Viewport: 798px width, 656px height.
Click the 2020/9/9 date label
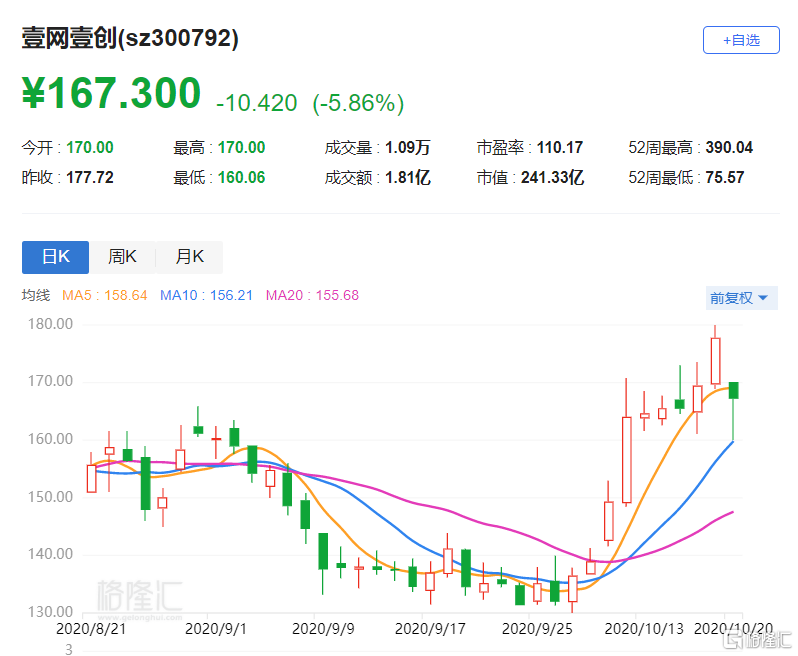(x=323, y=629)
